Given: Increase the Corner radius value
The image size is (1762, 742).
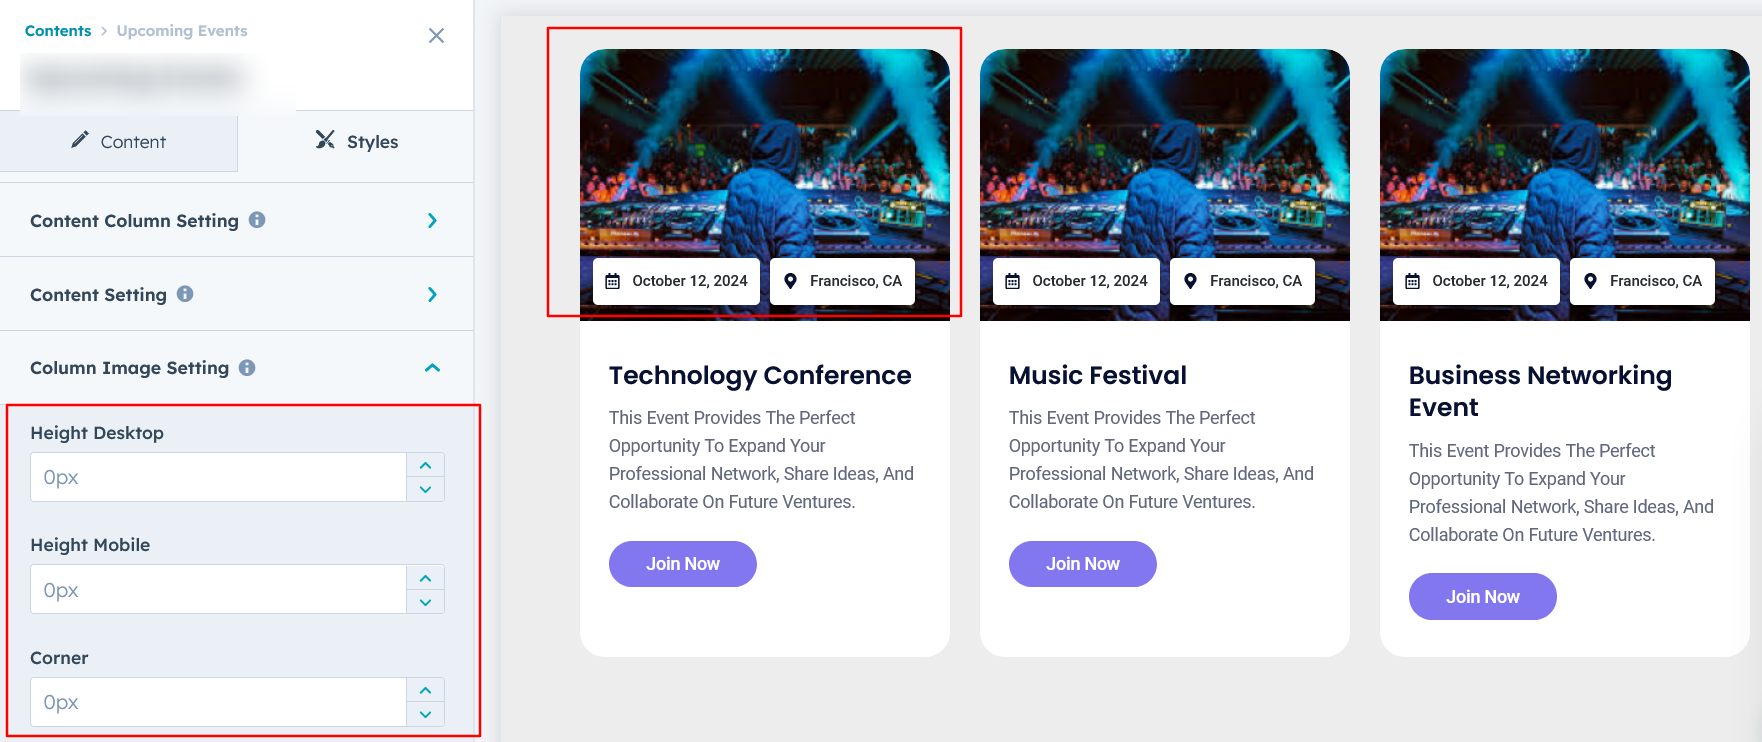Looking at the screenshot, I should (x=426, y=691).
